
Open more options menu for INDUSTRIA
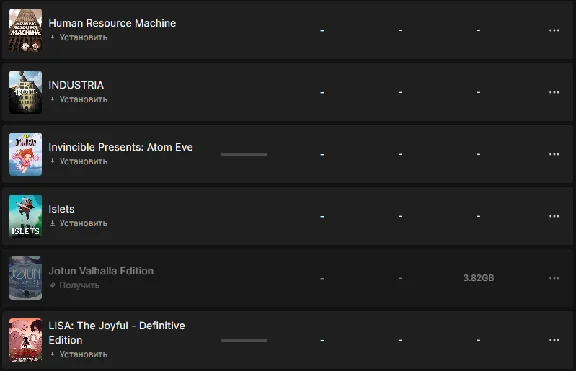(x=554, y=92)
